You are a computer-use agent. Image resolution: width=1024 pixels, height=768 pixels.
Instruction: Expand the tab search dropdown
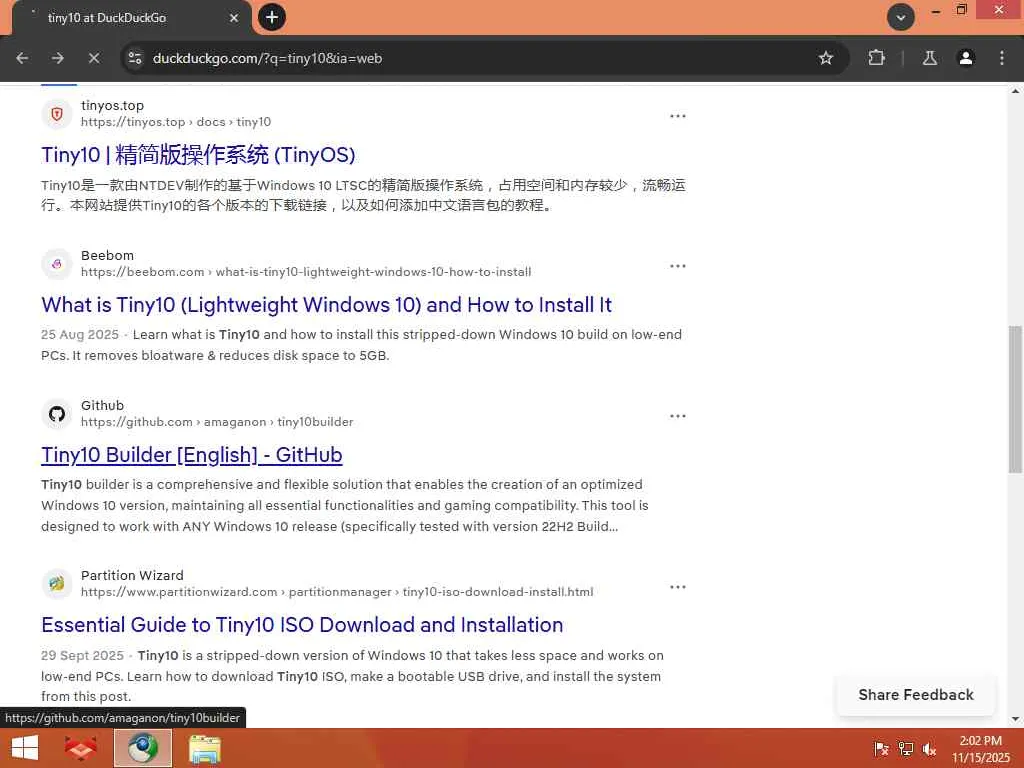(x=901, y=17)
